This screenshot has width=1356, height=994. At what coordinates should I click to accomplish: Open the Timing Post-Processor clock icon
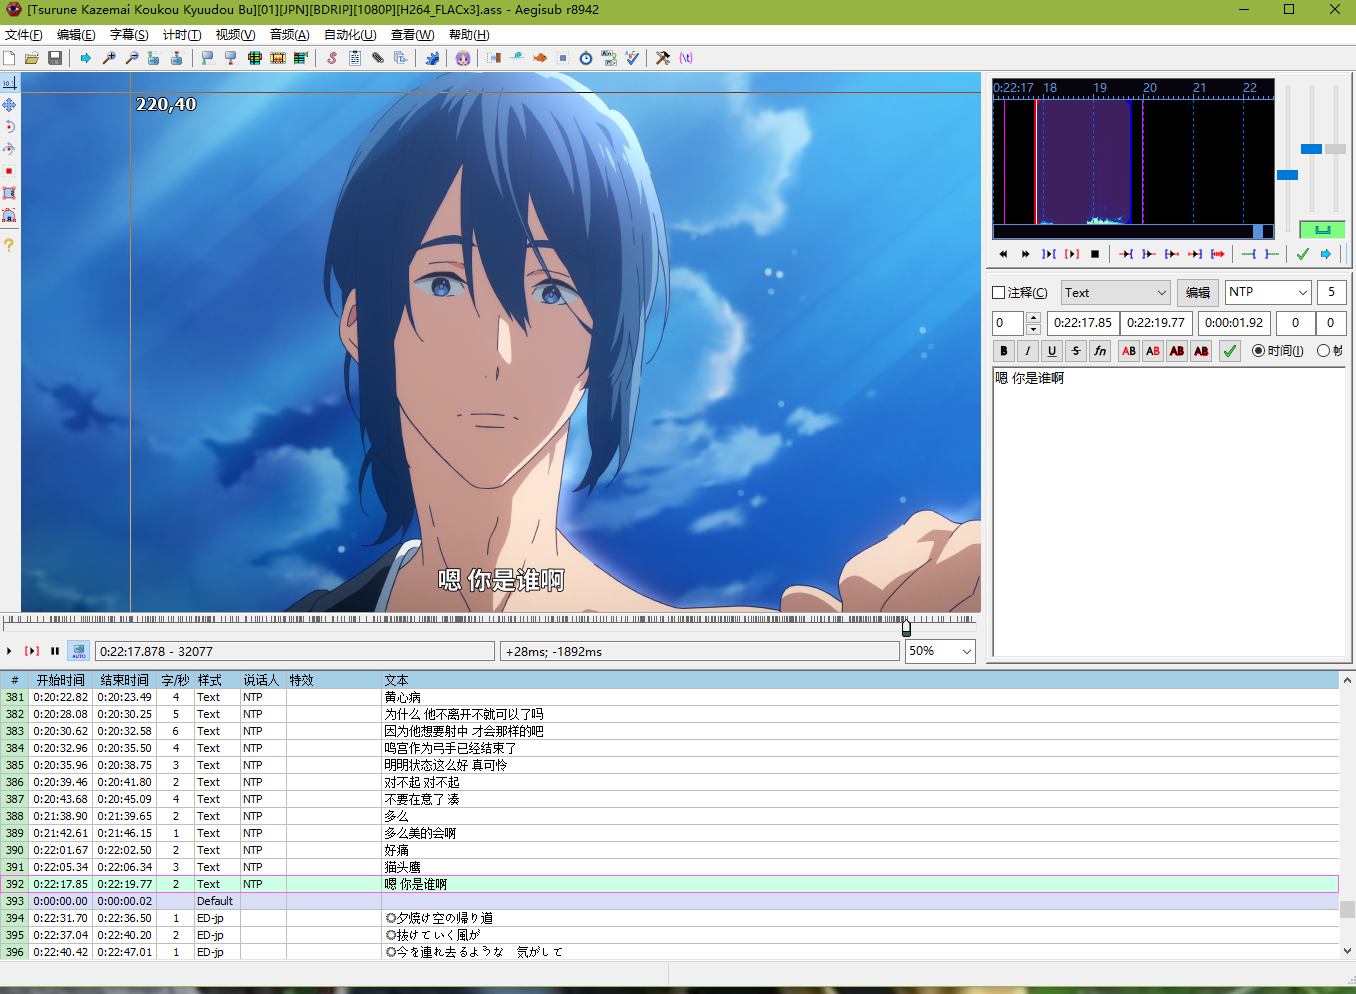(586, 58)
